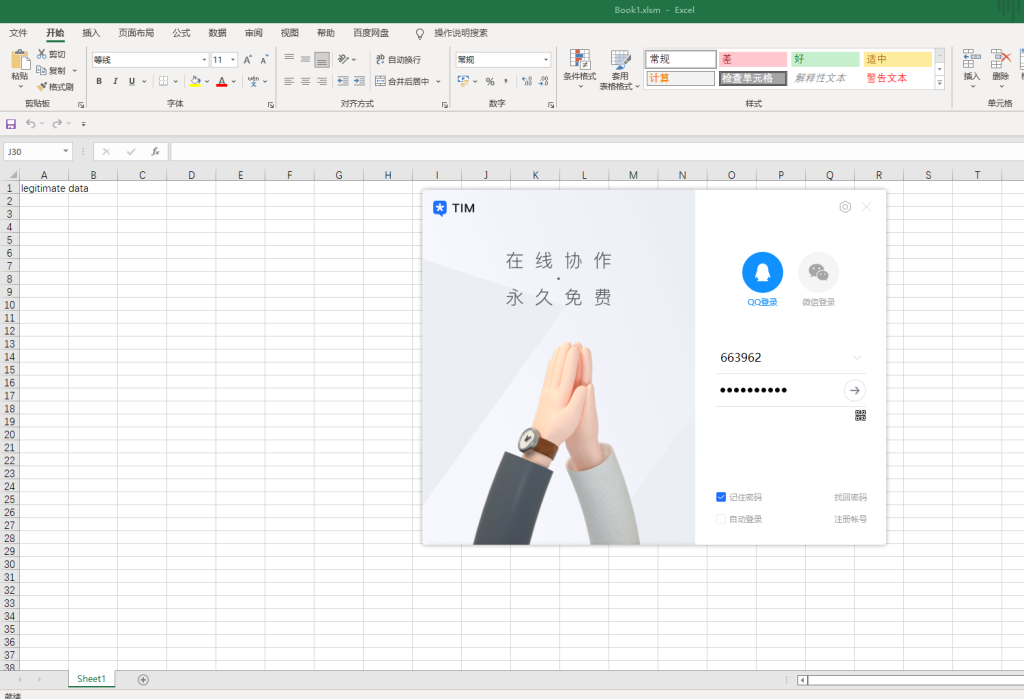Decrease indent in alignment group
Image resolution: width=1024 pixels, height=699 pixels.
click(x=343, y=81)
